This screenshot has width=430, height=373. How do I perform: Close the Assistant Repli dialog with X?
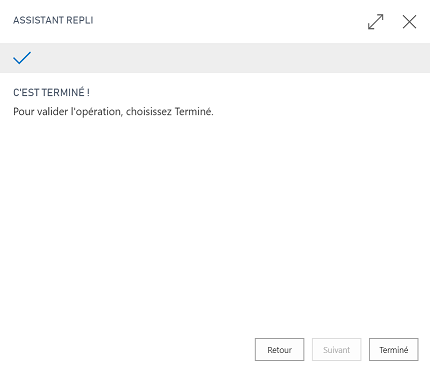[x=409, y=22]
